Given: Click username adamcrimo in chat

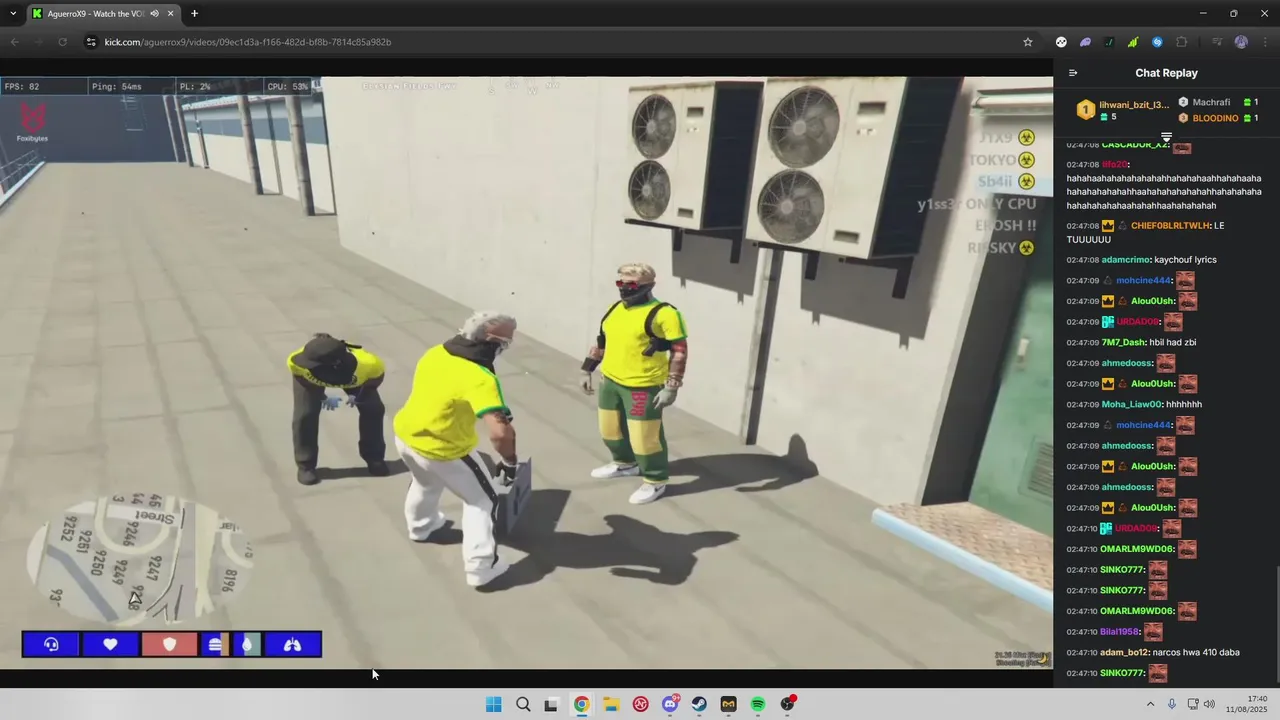Looking at the screenshot, I should tap(1124, 260).
